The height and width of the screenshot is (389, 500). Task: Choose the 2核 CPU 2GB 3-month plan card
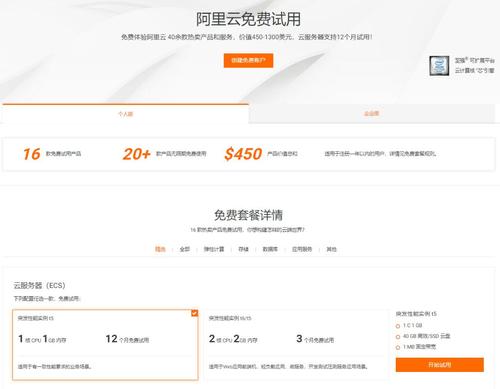click(x=297, y=345)
